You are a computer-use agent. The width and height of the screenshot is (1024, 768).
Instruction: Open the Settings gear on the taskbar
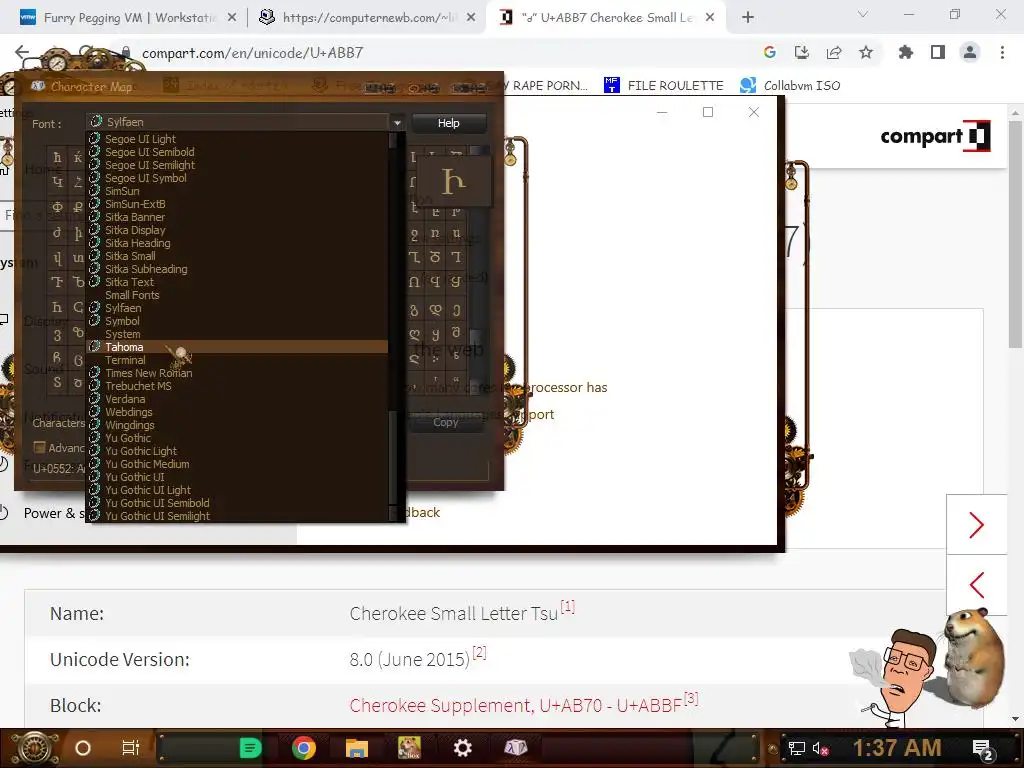tap(462, 748)
